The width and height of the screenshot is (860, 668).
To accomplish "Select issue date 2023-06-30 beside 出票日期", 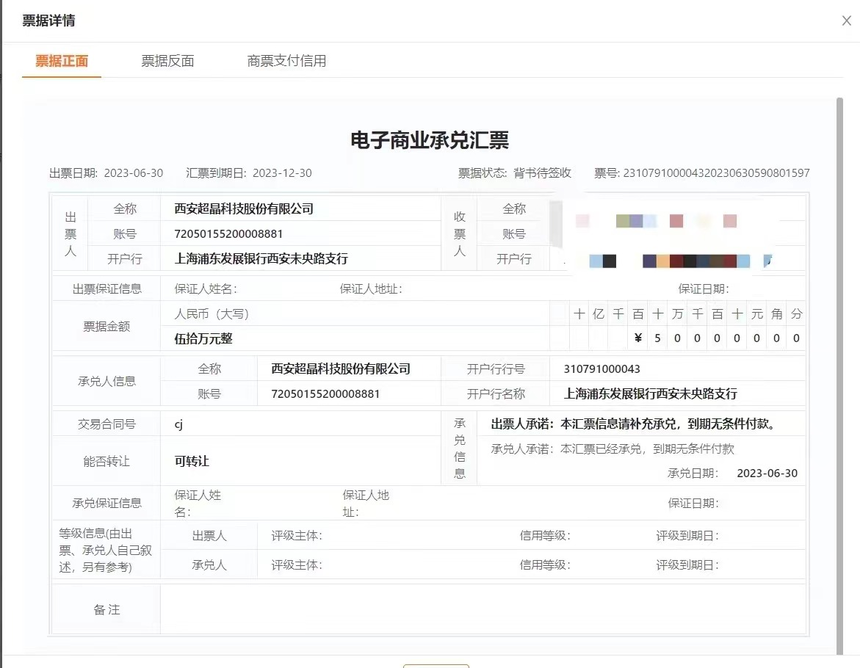I will [133, 173].
